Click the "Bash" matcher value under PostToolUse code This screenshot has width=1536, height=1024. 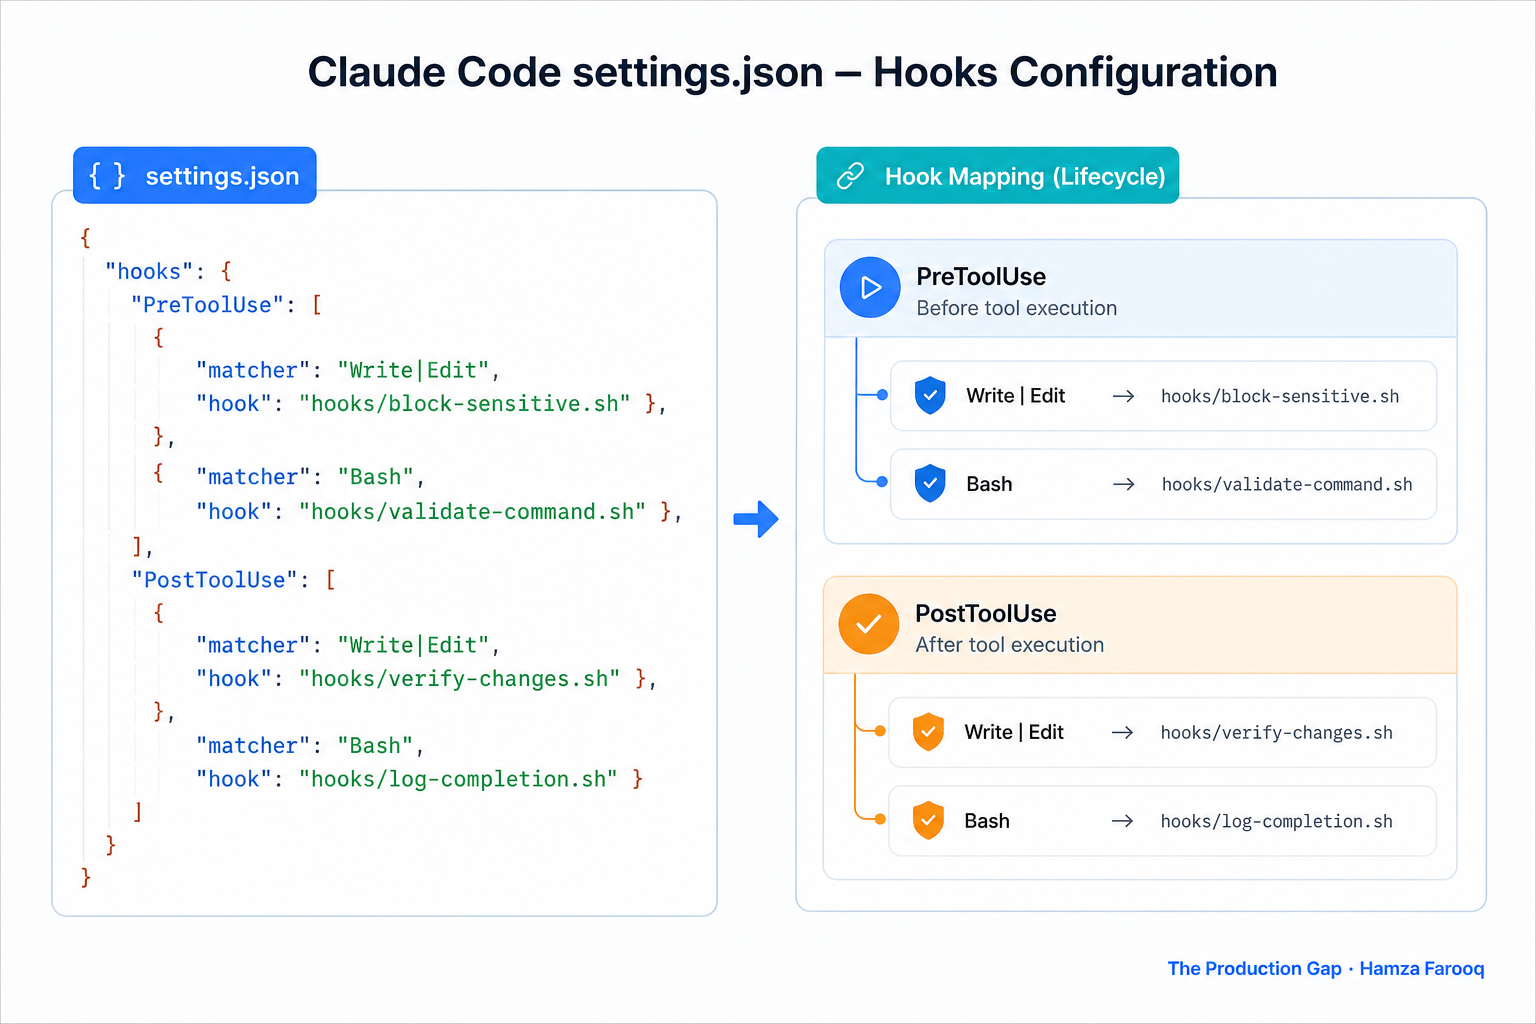[x=375, y=745]
